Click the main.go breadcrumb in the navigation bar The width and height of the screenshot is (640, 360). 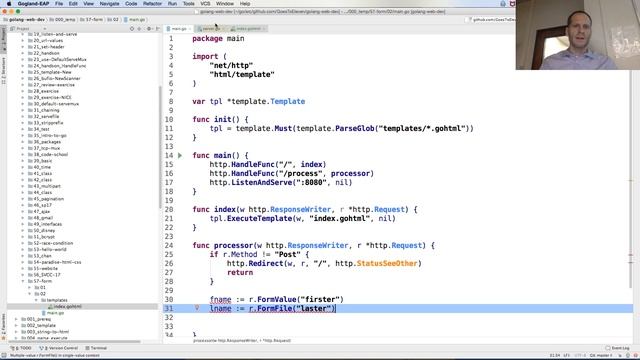pyautogui.click(x=135, y=20)
